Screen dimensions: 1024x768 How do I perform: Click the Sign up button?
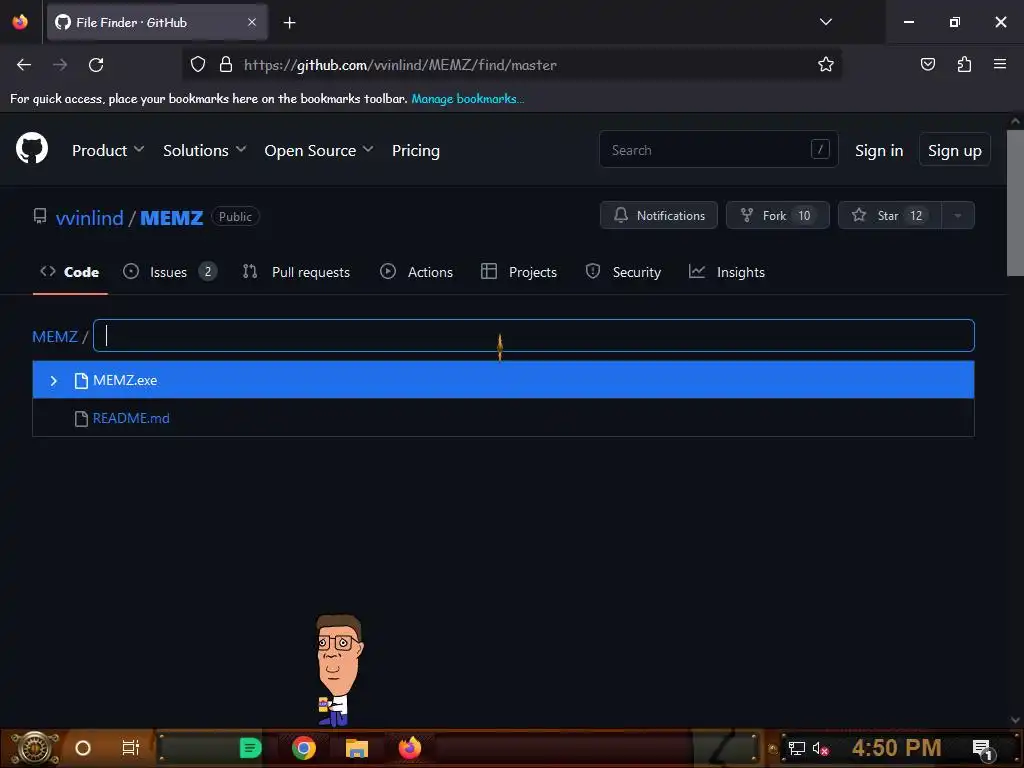[954, 150]
